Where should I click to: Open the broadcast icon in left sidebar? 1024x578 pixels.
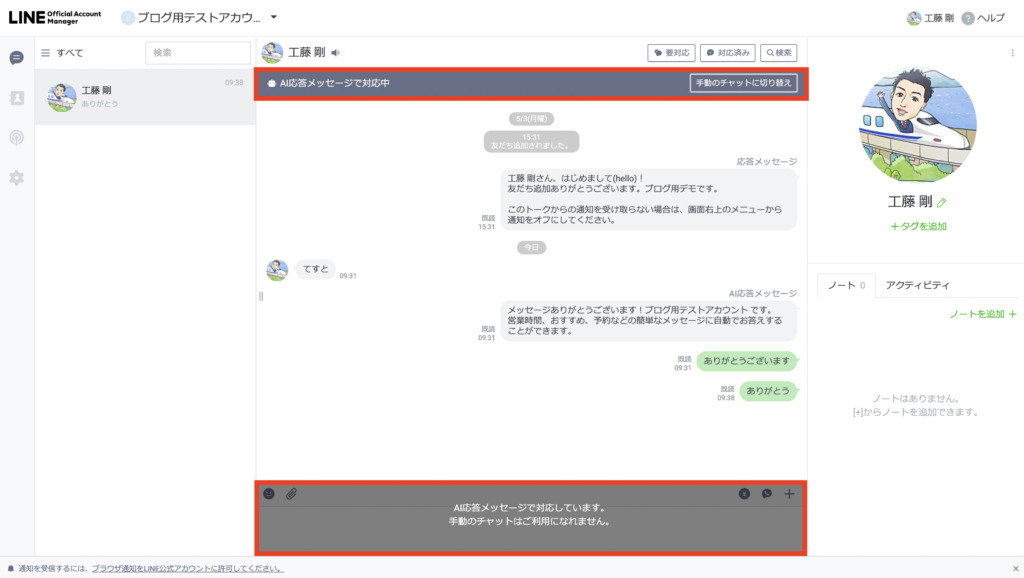(x=16, y=138)
